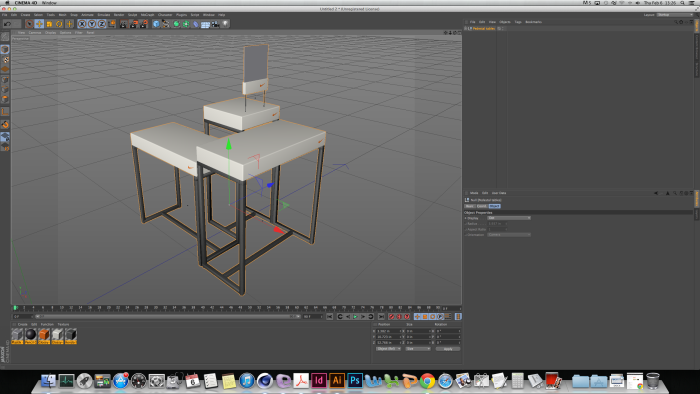Select the Pedestal tables object row
Viewport: 700px width, 394px height.
pyautogui.click(x=484, y=29)
